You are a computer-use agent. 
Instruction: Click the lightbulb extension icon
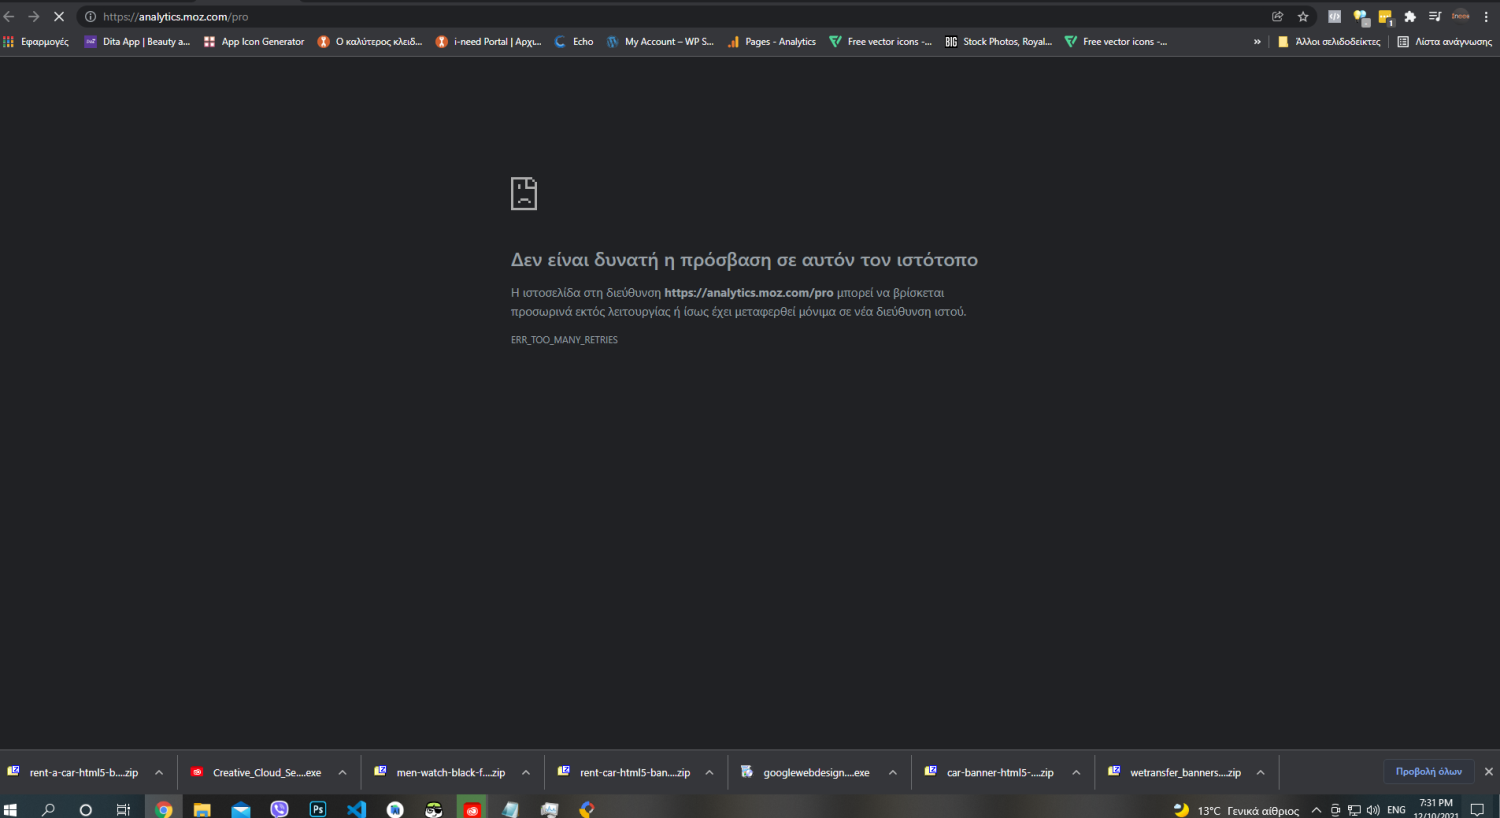point(1360,16)
